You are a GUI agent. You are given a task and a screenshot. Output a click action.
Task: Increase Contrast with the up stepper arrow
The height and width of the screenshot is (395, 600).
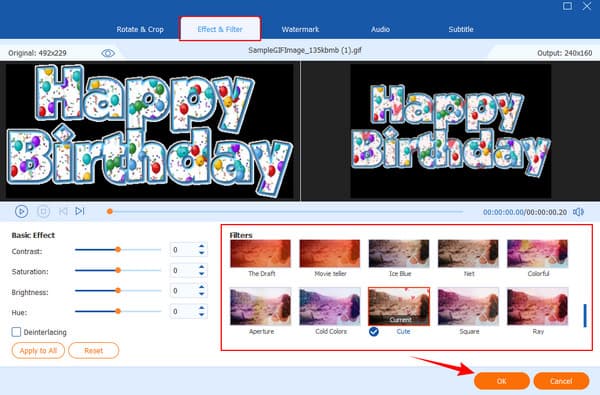tap(202, 247)
